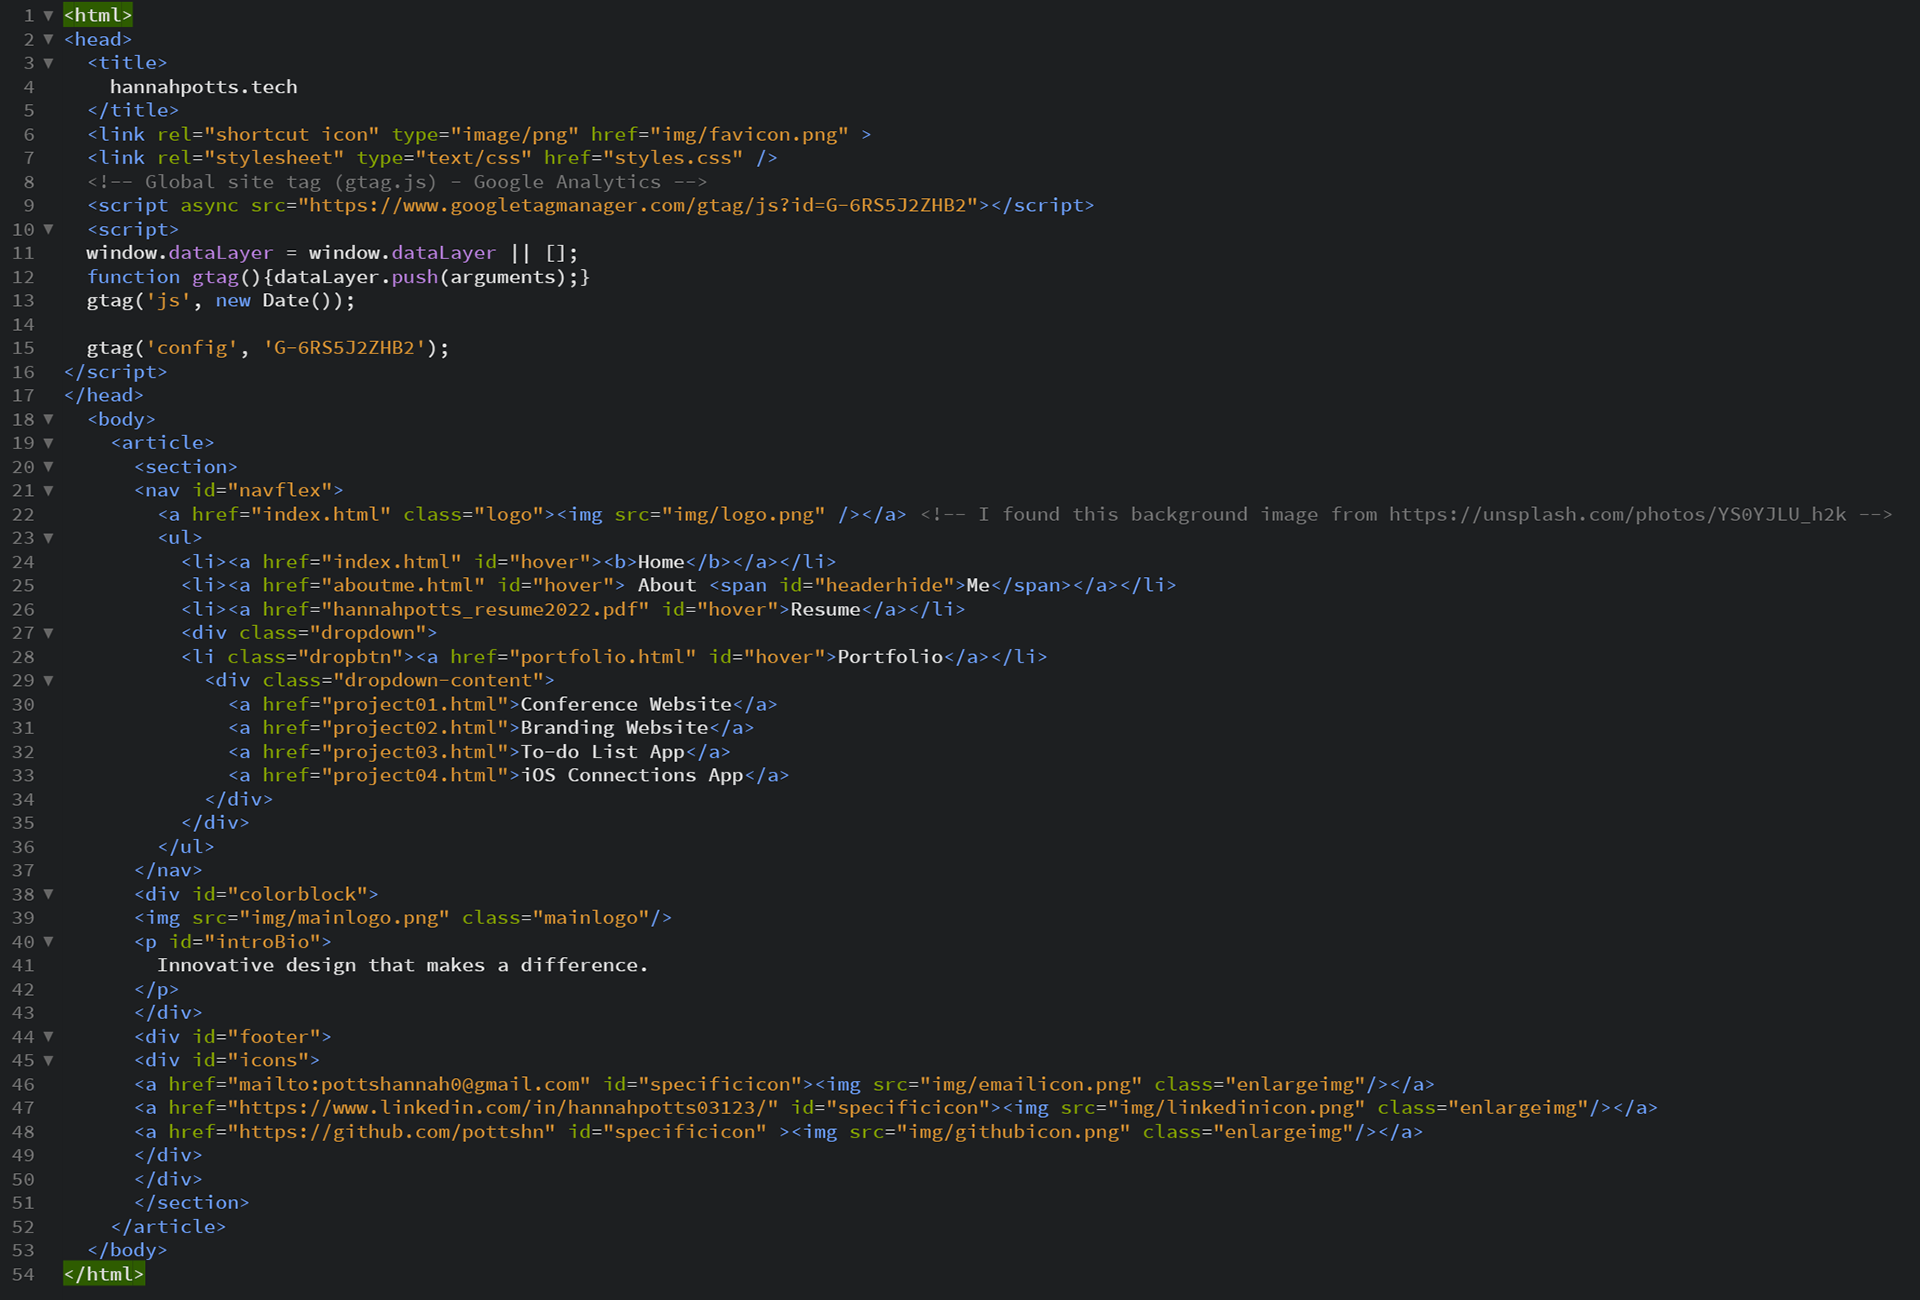Click the To-do List App text
Screen dimensions: 1920x1300
coord(603,752)
